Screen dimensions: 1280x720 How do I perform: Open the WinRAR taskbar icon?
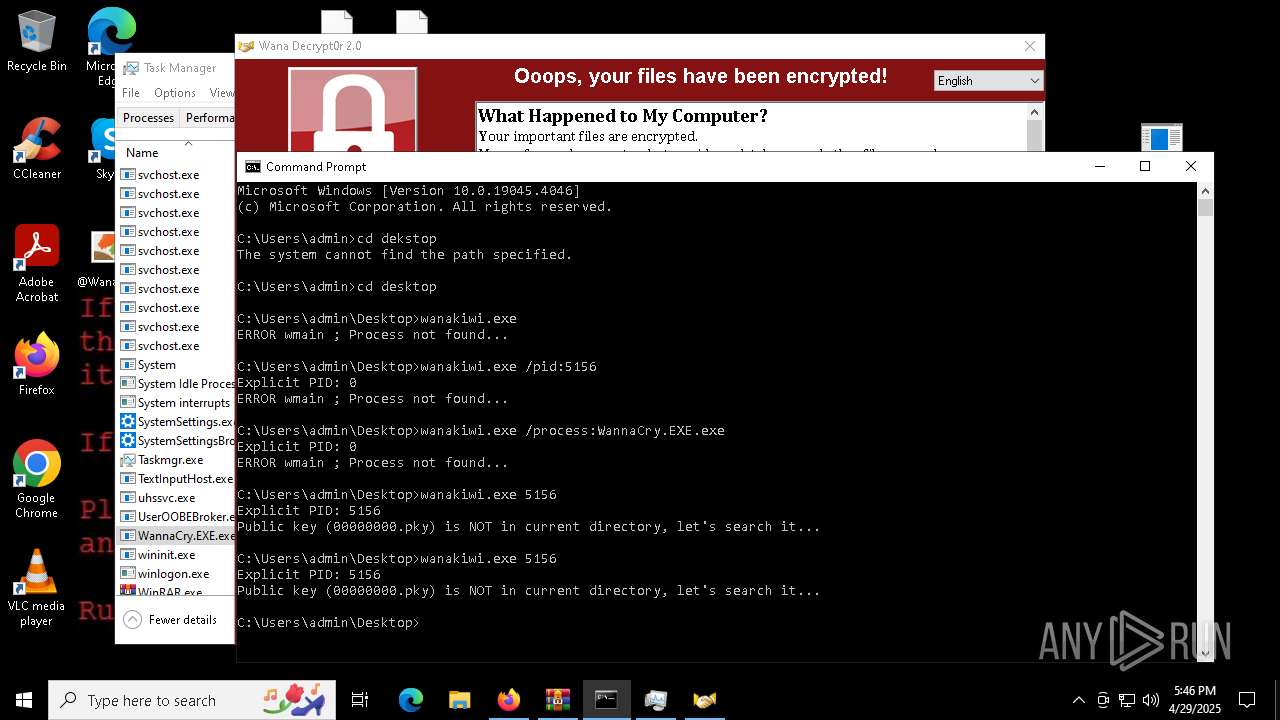coord(557,700)
